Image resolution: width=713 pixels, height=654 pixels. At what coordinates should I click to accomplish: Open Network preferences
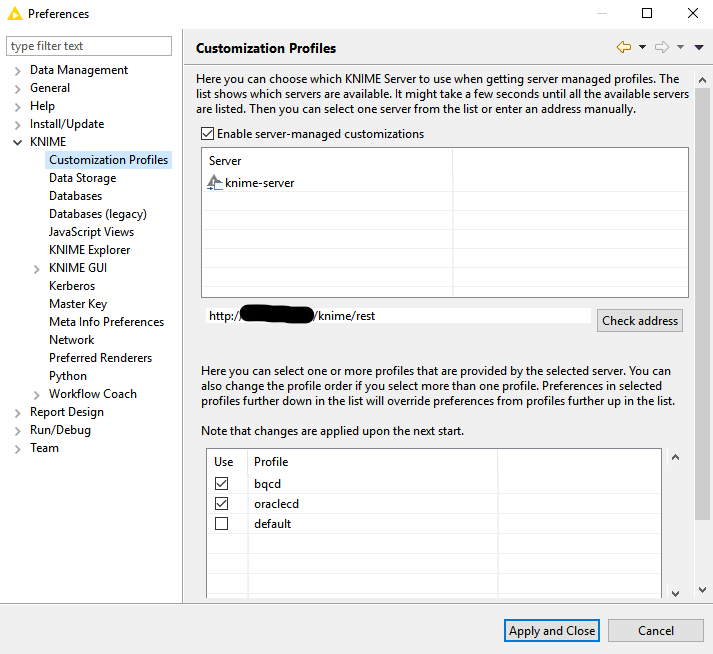coord(71,340)
